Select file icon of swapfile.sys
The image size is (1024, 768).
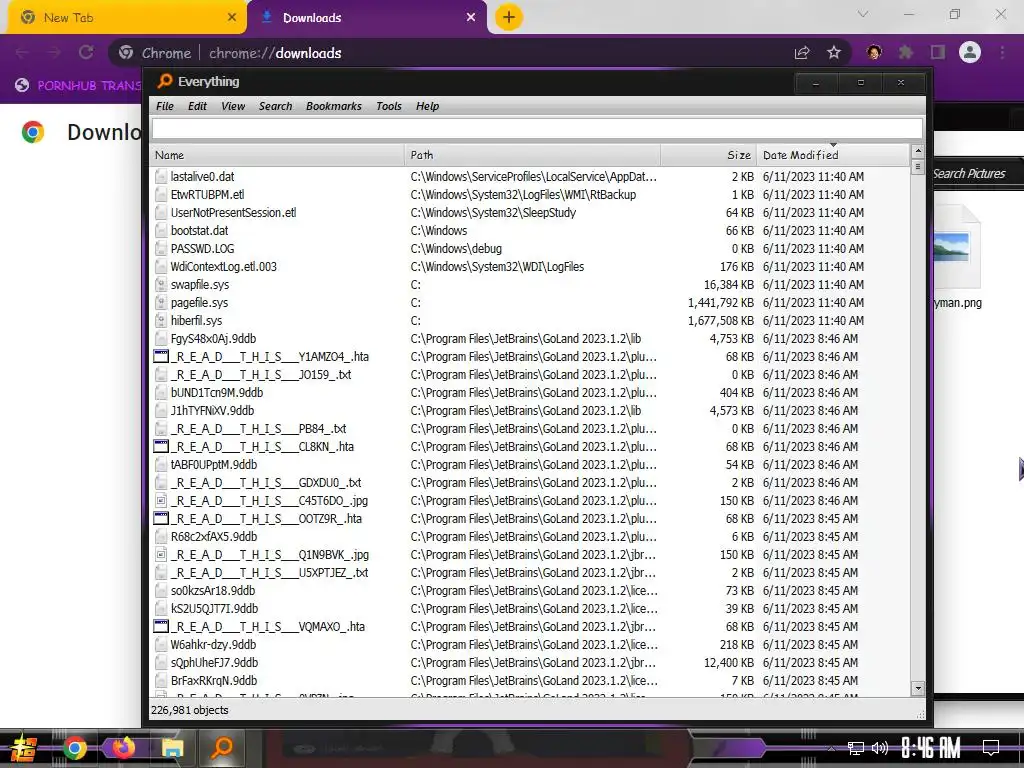click(161, 285)
